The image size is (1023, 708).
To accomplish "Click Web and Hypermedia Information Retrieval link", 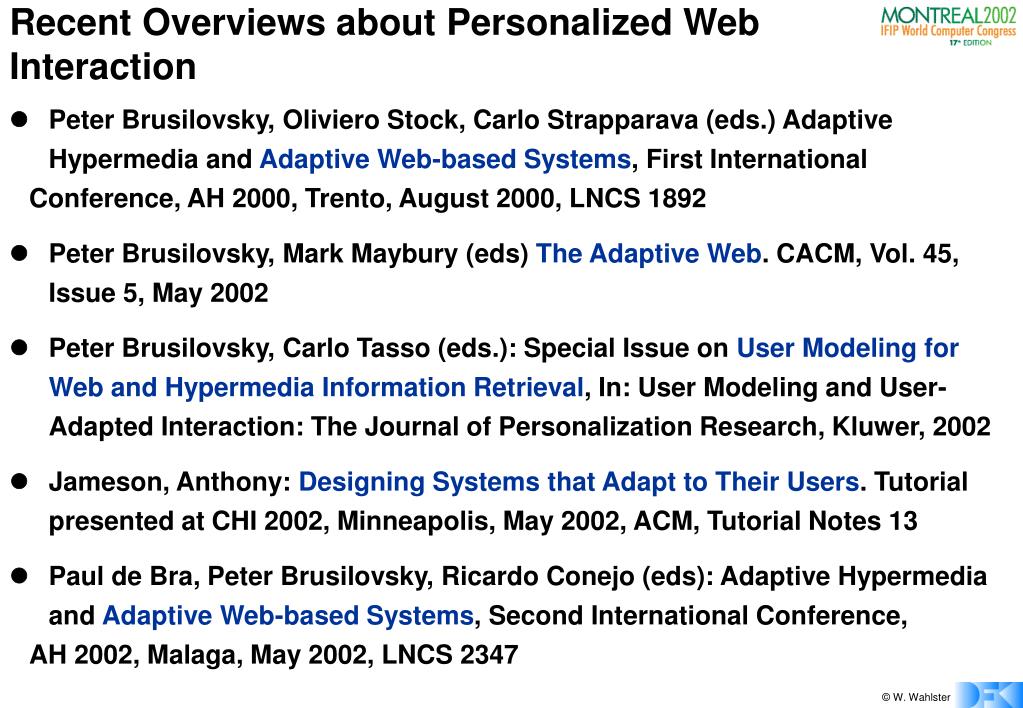I will click(x=316, y=388).
